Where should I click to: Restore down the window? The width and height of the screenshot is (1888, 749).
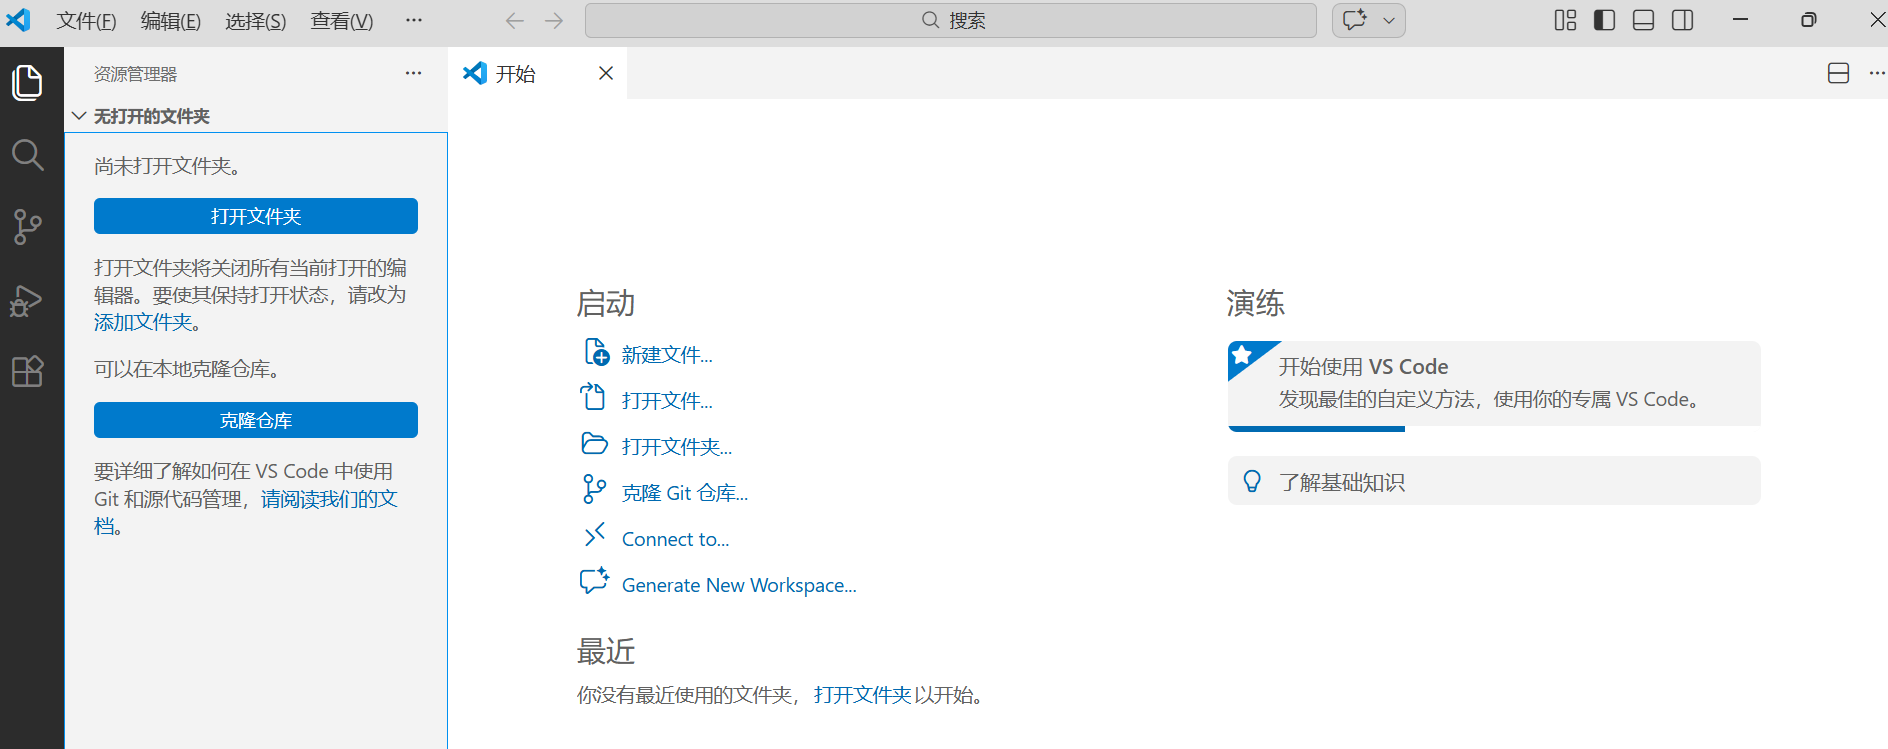[1809, 20]
